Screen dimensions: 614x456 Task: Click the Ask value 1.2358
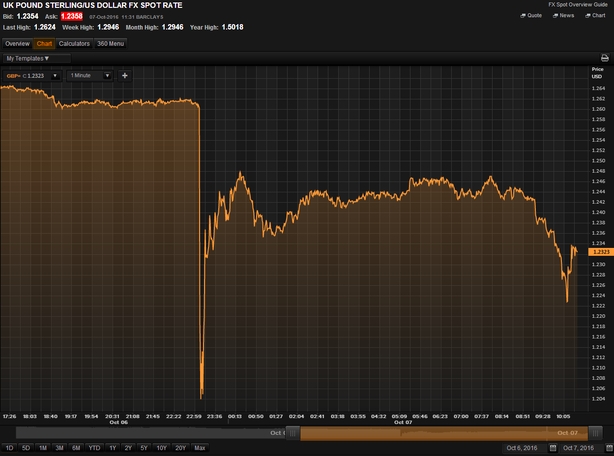72,16
